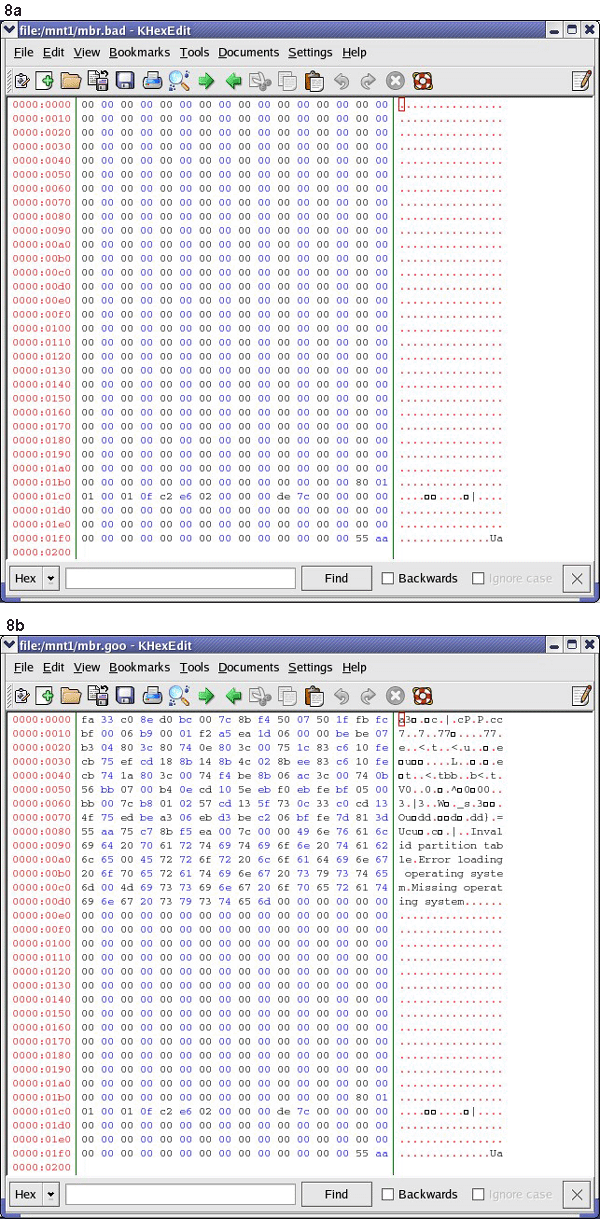Click the lifebuoy help icon in mbr.goo toolbar

[x=422, y=696]
